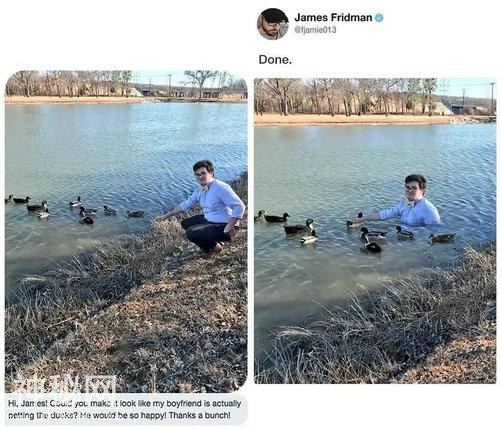Viewport: 501px width, 428px height.
Task: Open the @fjamie013 handle link
Action: point(315,30)
